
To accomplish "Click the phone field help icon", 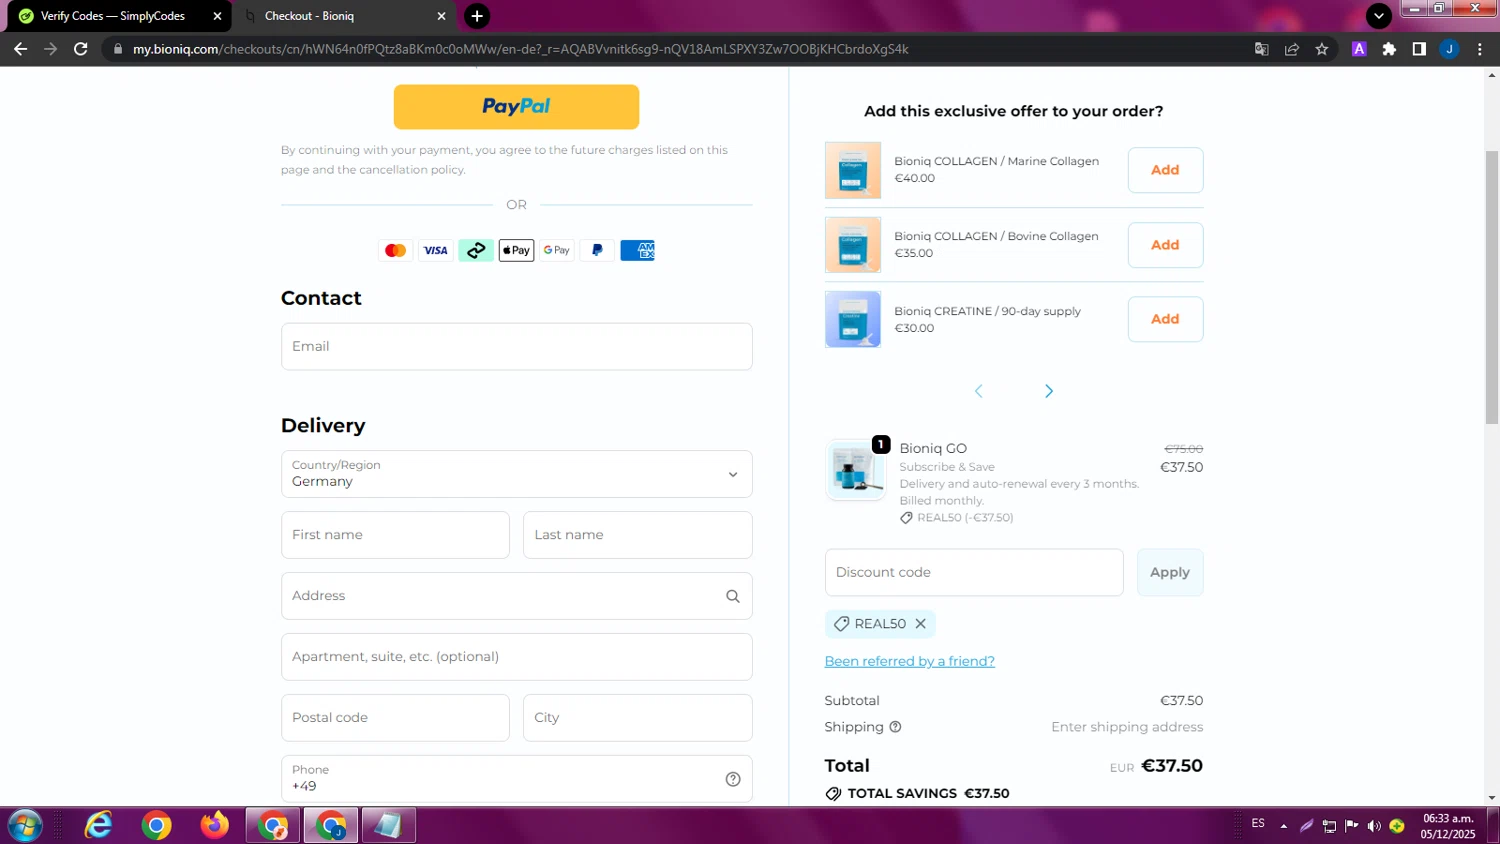I will tap(733, 779).
